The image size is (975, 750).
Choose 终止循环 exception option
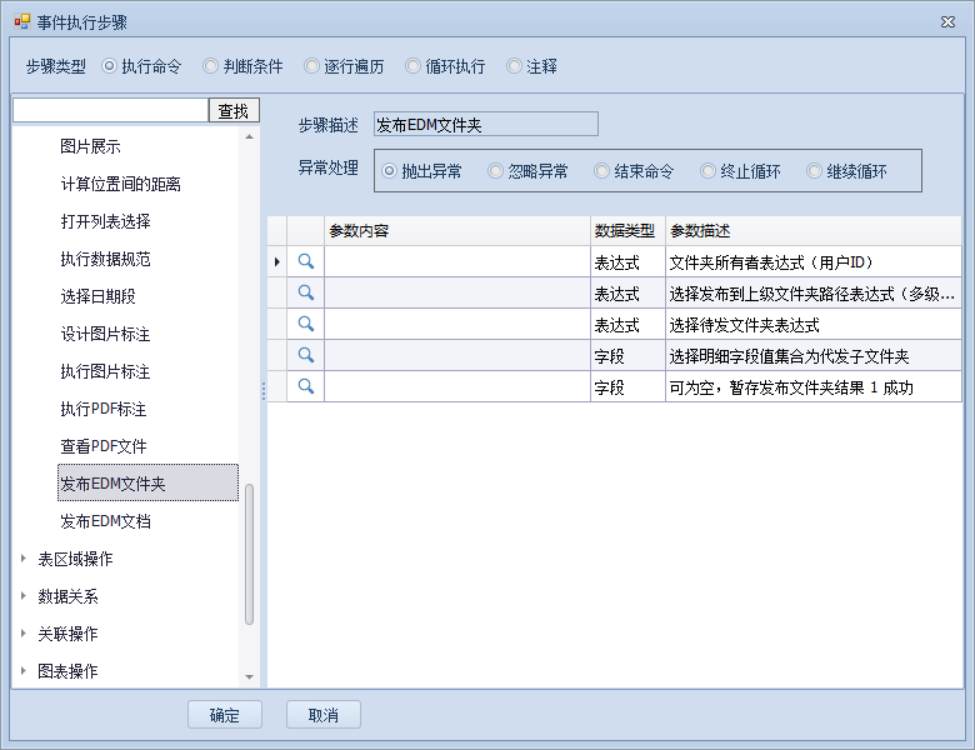(708, 171)
